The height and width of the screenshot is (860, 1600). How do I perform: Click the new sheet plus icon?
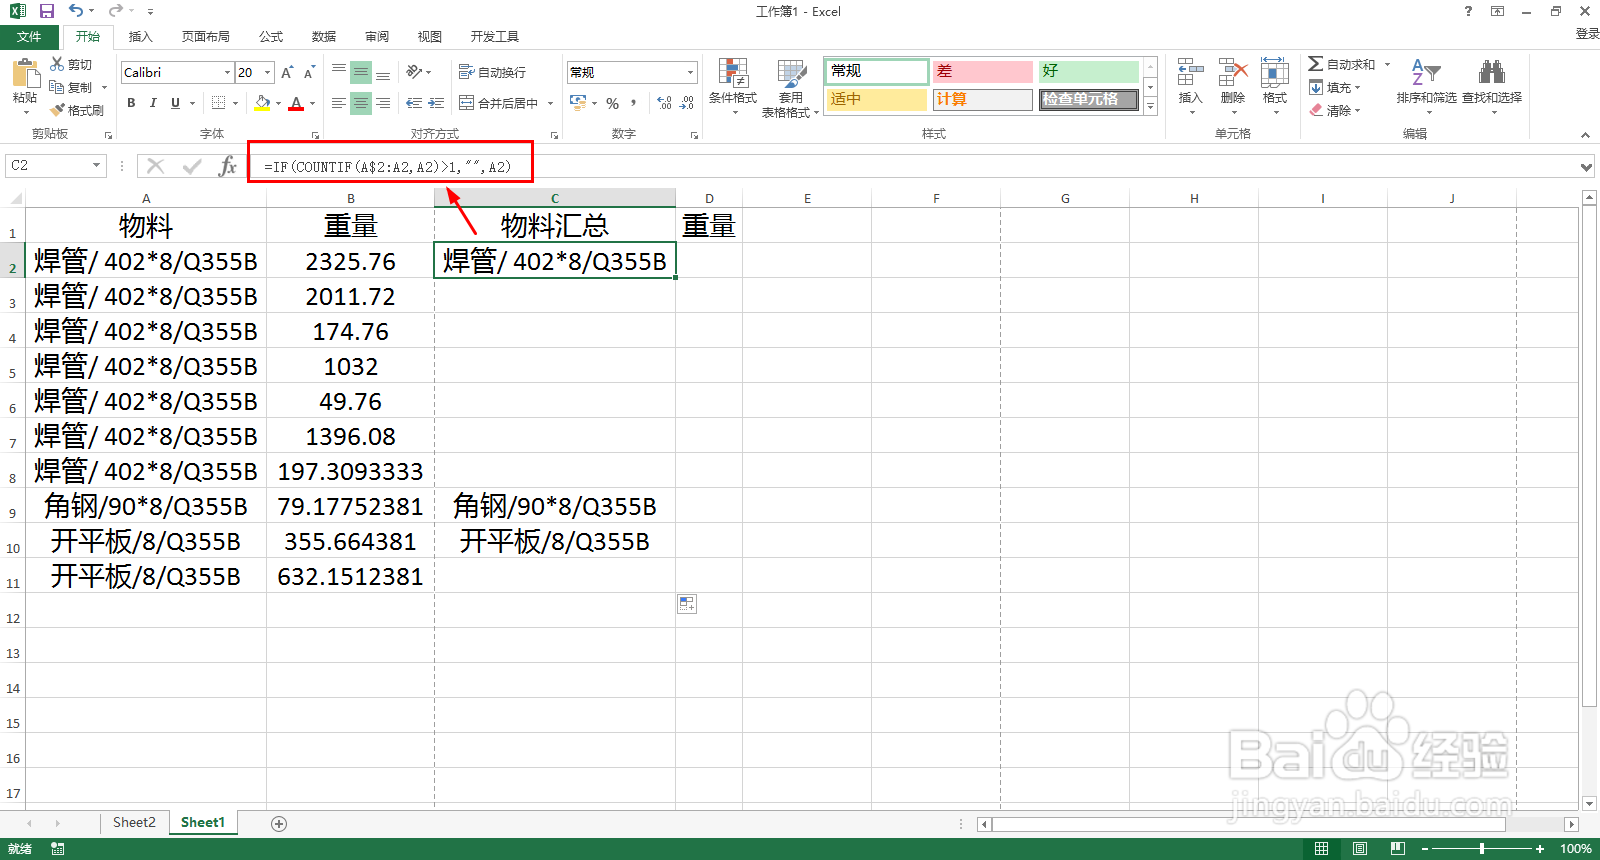(x=279, y=823)
